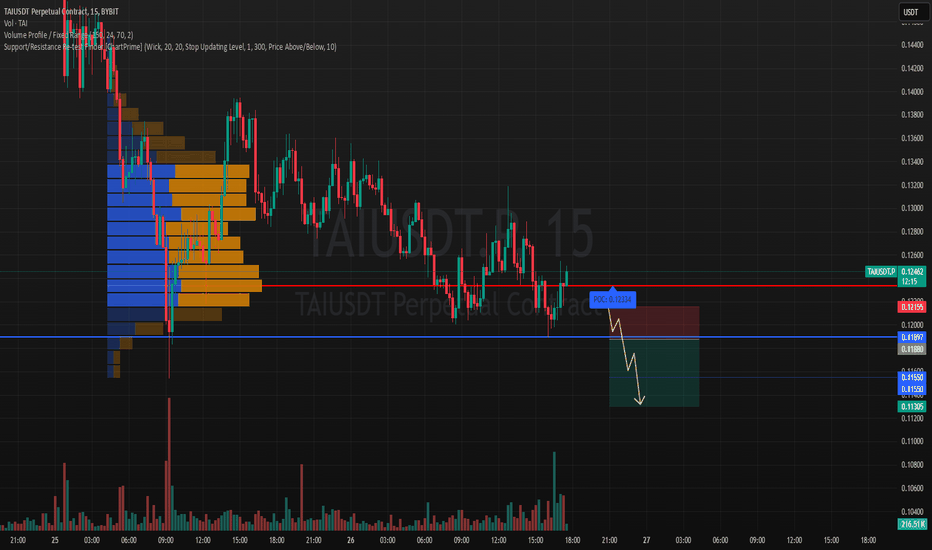The image size is (932, 550).
Task: Click the 0.13000 price axis label
Action: point(912,208)
